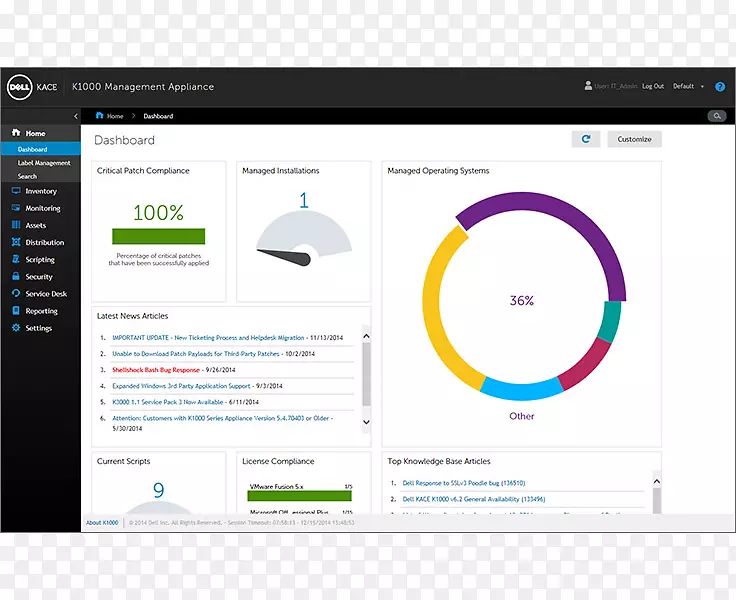Click the search magnifier button
The height and width of the screenshot is (600, 736).
(x=717, y=116)
